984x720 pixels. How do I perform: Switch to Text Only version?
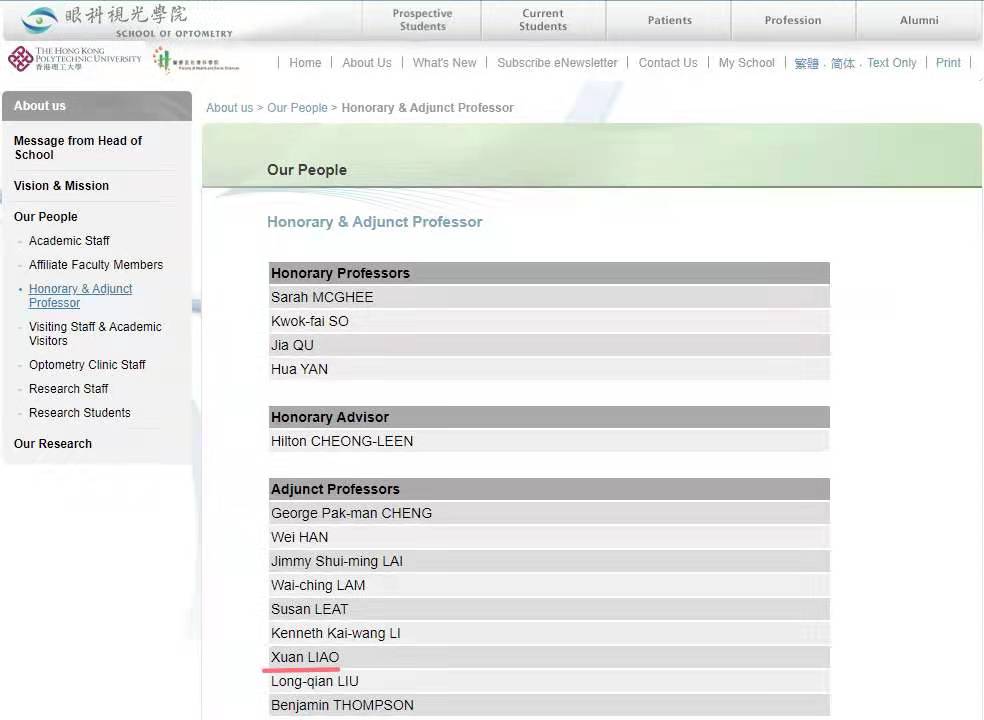pyautogui.click(x=891, y=62)
